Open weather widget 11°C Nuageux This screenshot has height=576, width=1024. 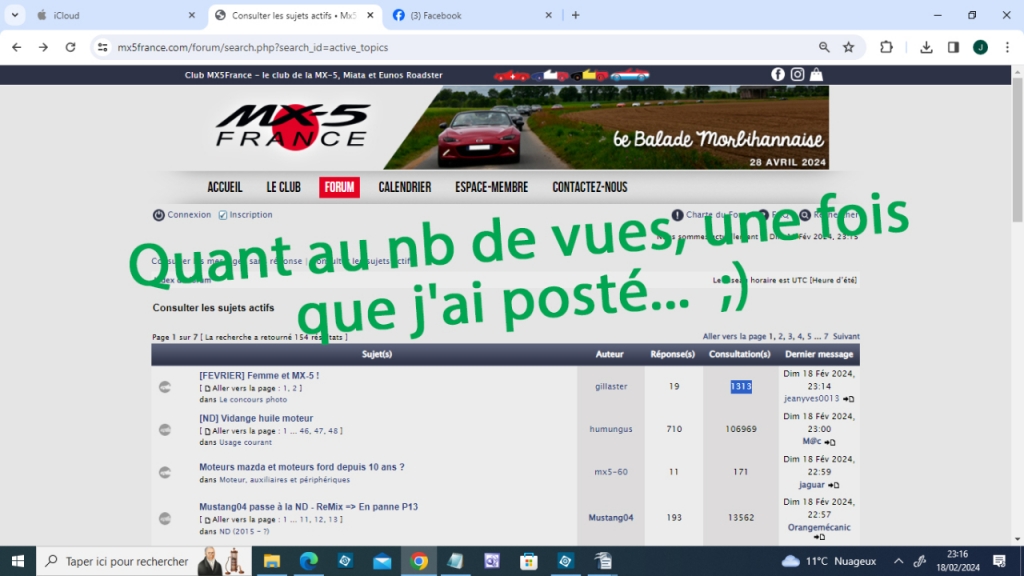[x=829, y=561]
